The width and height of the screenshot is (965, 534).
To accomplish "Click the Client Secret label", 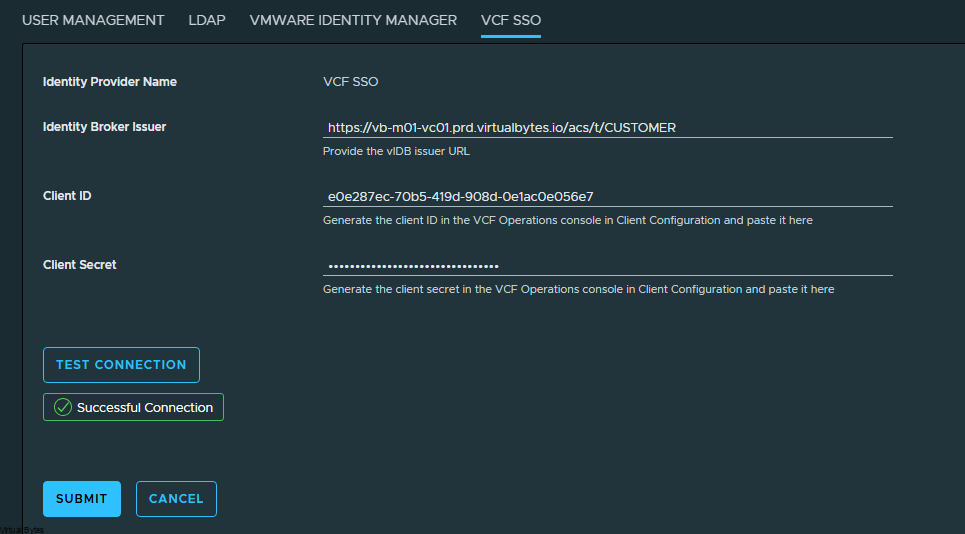I will 79,265.
